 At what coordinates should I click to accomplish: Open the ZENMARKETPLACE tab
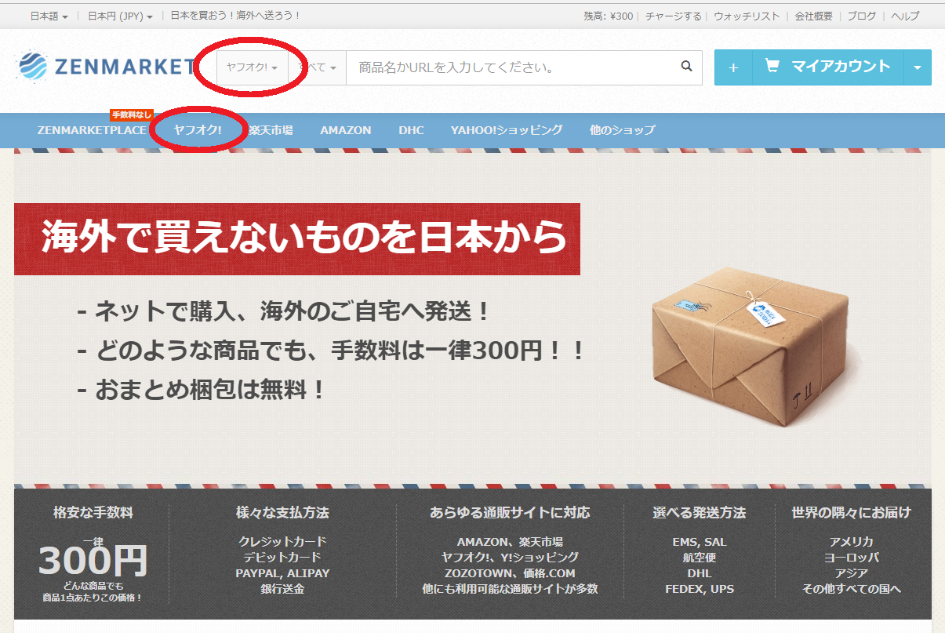tap(92, 130)
